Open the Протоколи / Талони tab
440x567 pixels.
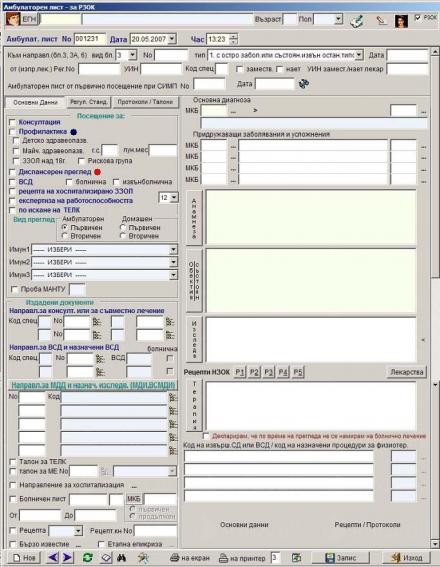tap(145, 102)
